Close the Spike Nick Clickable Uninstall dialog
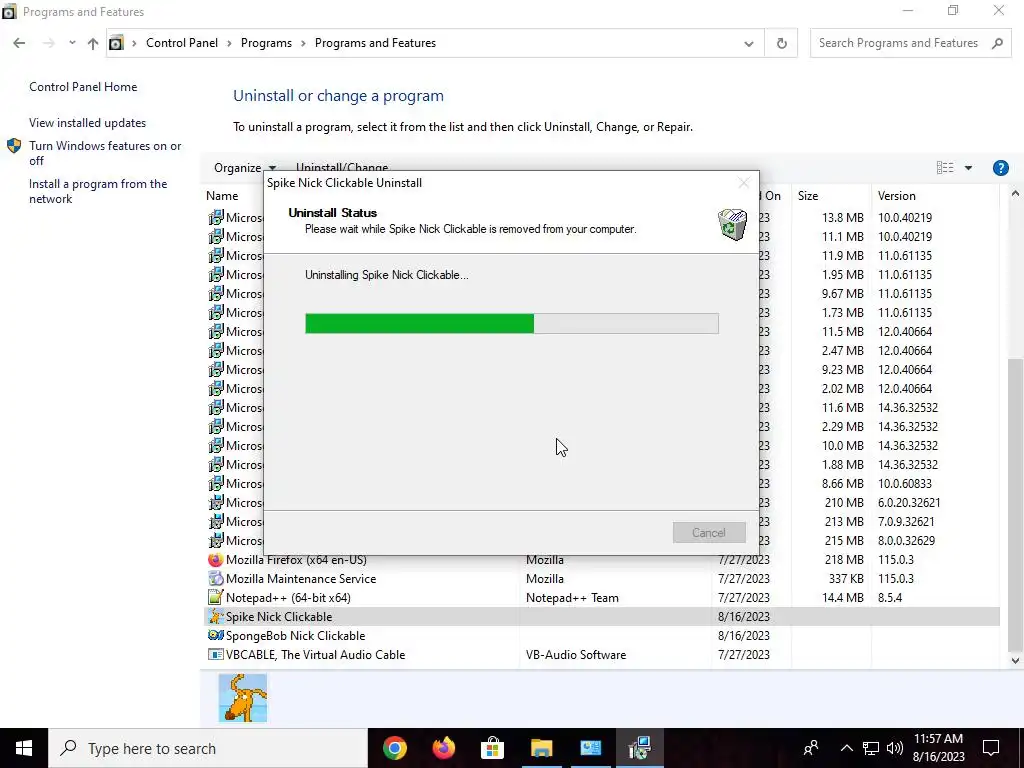 [743, 183]
